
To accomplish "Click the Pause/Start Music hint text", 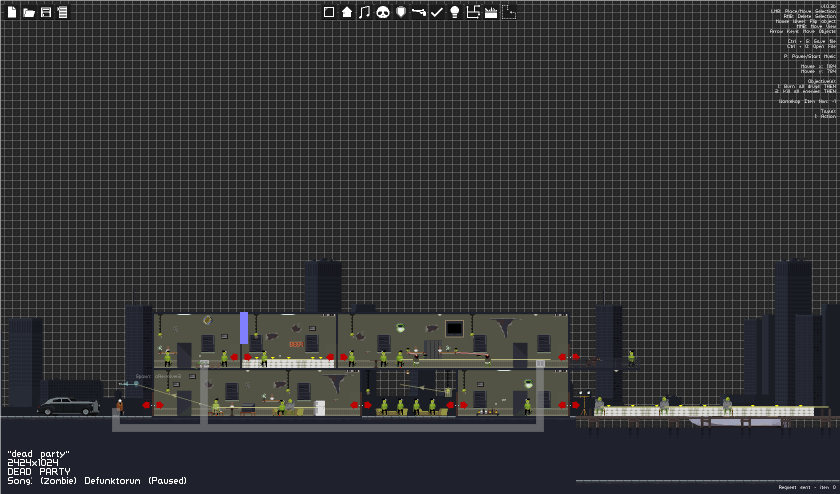I will coord(809,56).
